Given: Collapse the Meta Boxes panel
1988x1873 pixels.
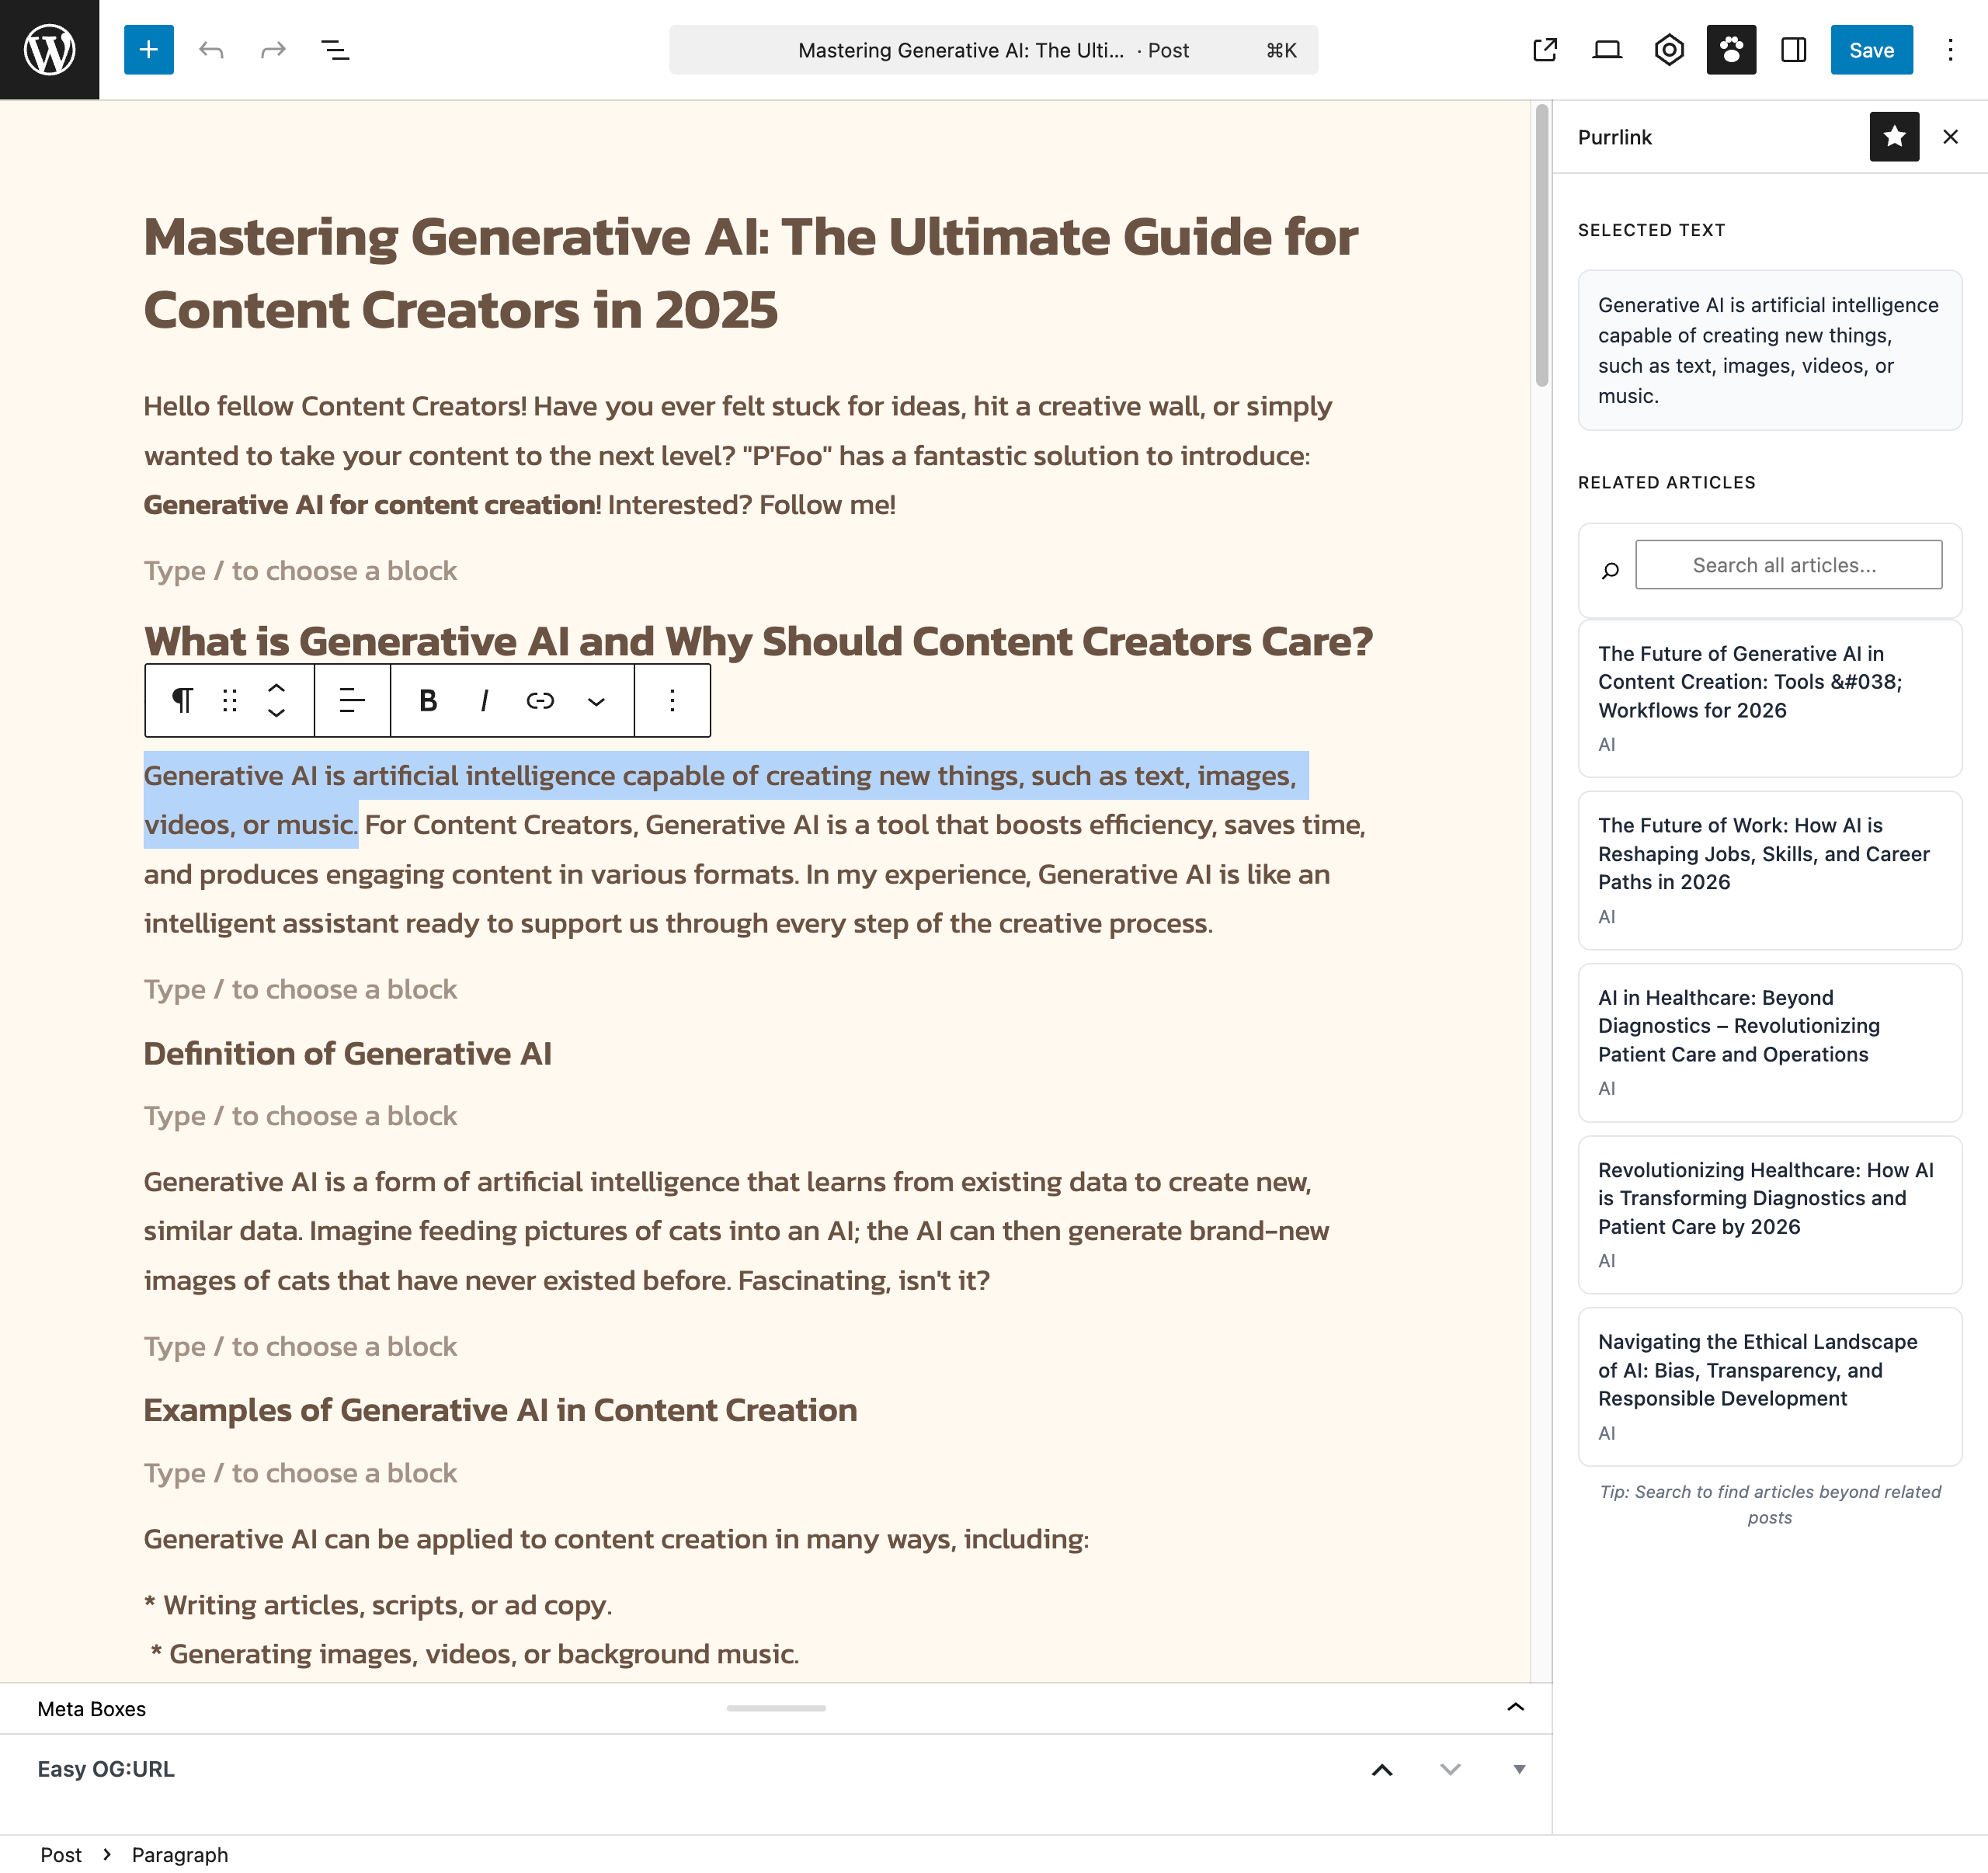Looking at the screenshot, I should (1515, 1707).
